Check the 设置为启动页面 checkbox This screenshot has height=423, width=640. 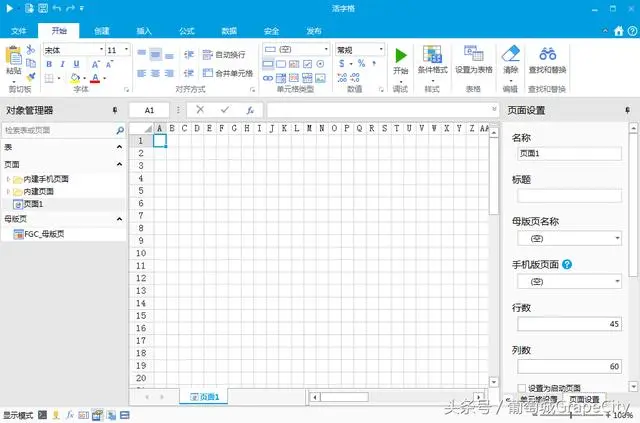point(521,388)
